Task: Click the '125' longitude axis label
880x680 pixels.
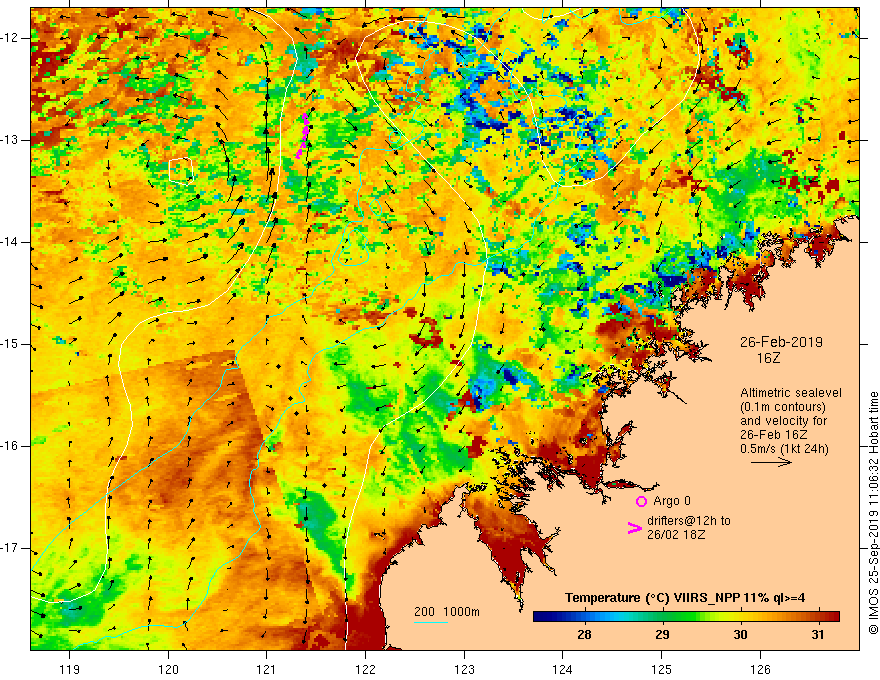Action: click(x=662, y=669)
